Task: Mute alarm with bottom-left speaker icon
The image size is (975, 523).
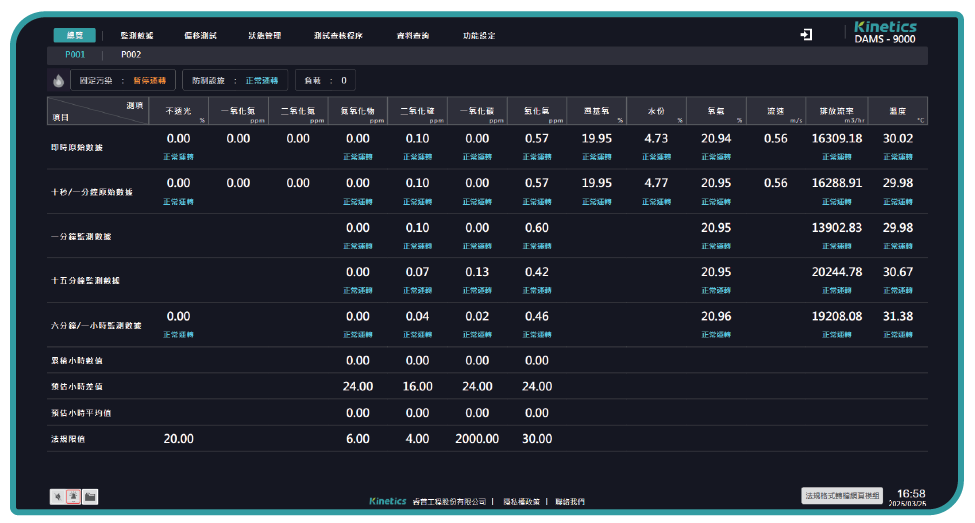Action: (58, 496)
